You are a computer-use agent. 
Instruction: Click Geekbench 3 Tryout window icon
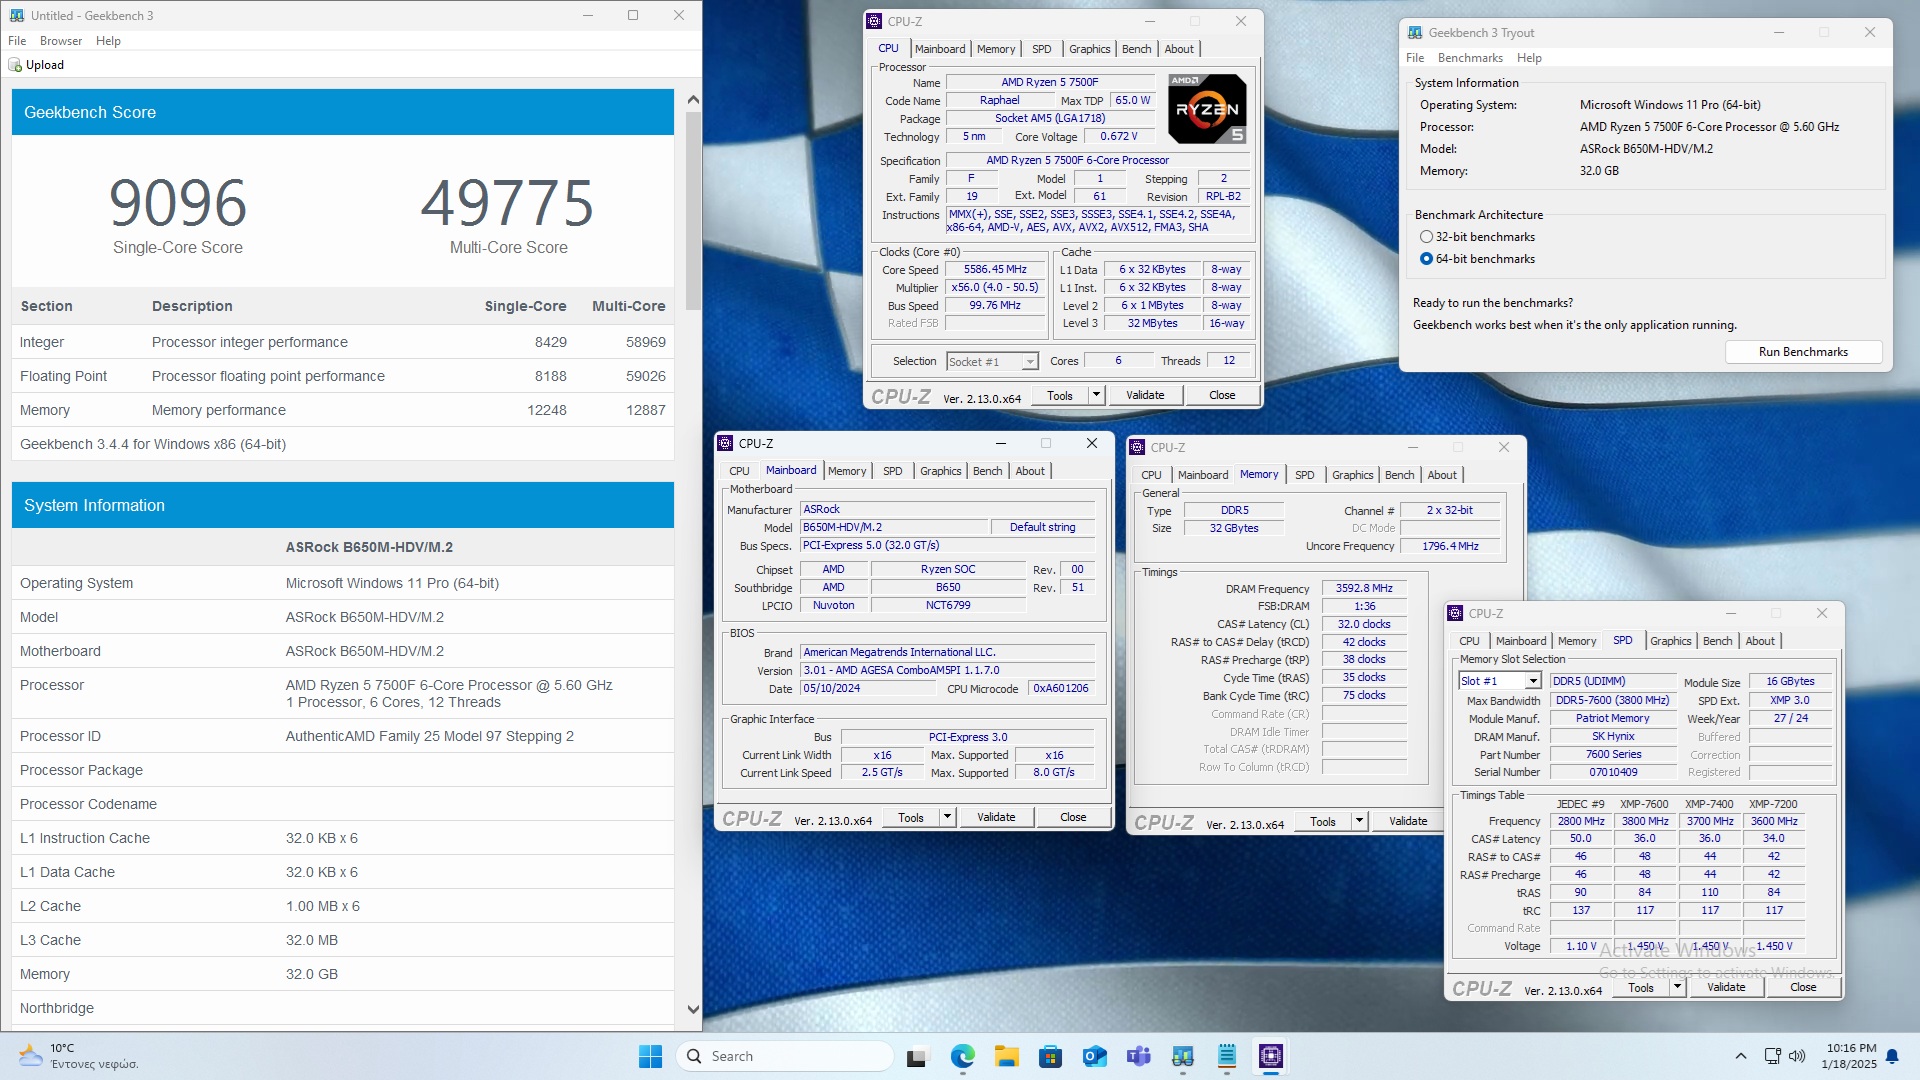(x=1416, y=32)
